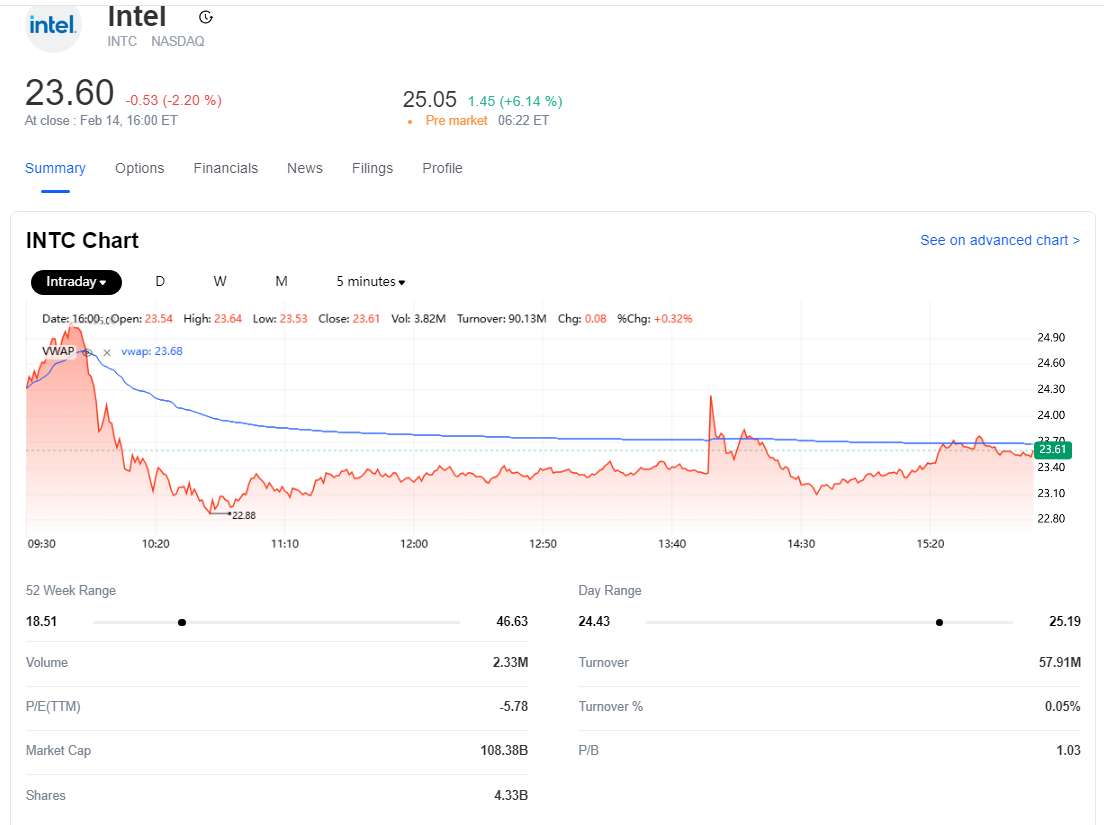Go to the News tab

click(x=304, y=168)
